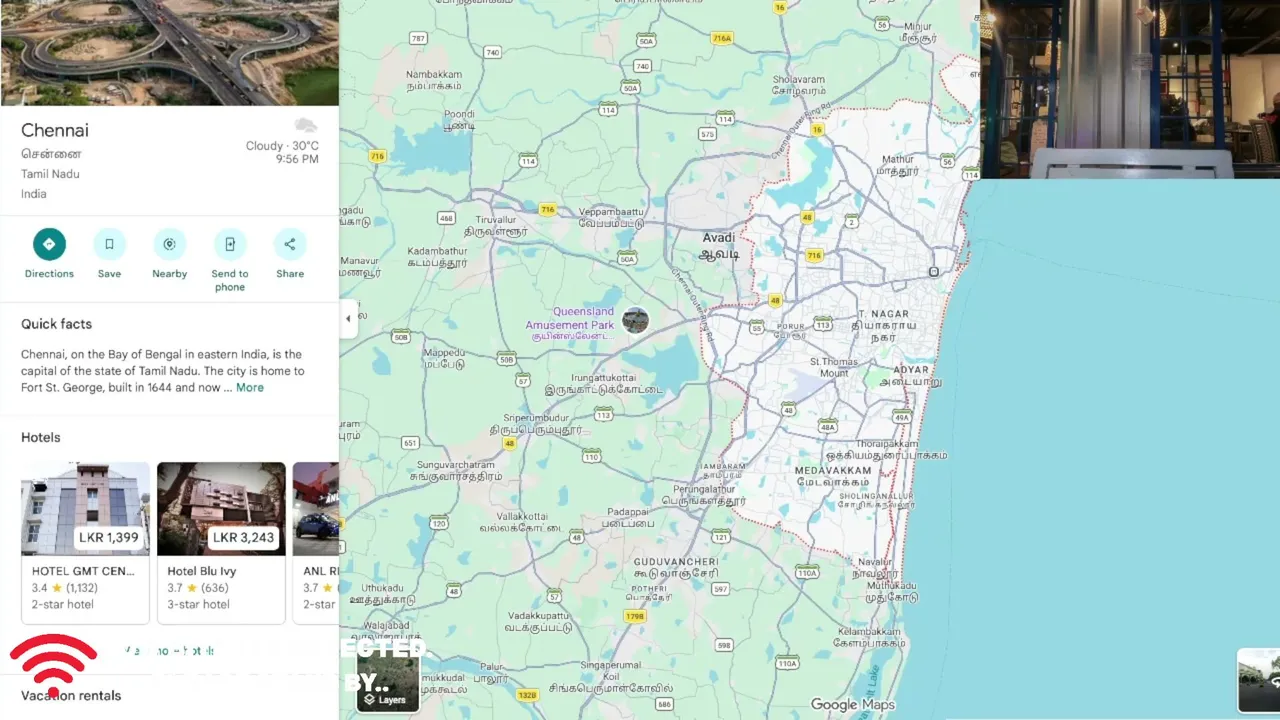Click the LKR 3,243 price tag

click(243, 537)
